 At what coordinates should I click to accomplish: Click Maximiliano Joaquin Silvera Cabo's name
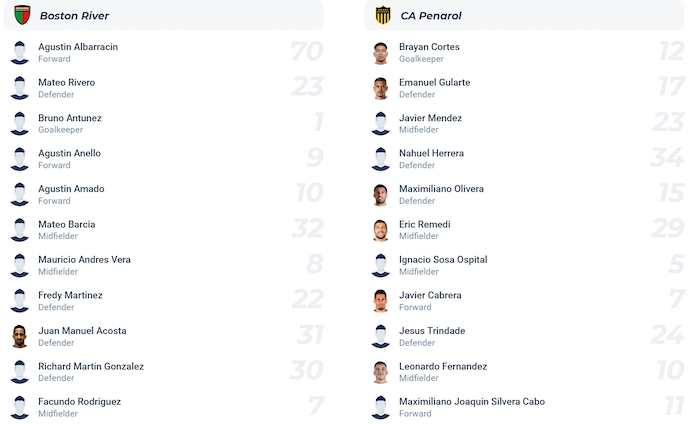471,402
